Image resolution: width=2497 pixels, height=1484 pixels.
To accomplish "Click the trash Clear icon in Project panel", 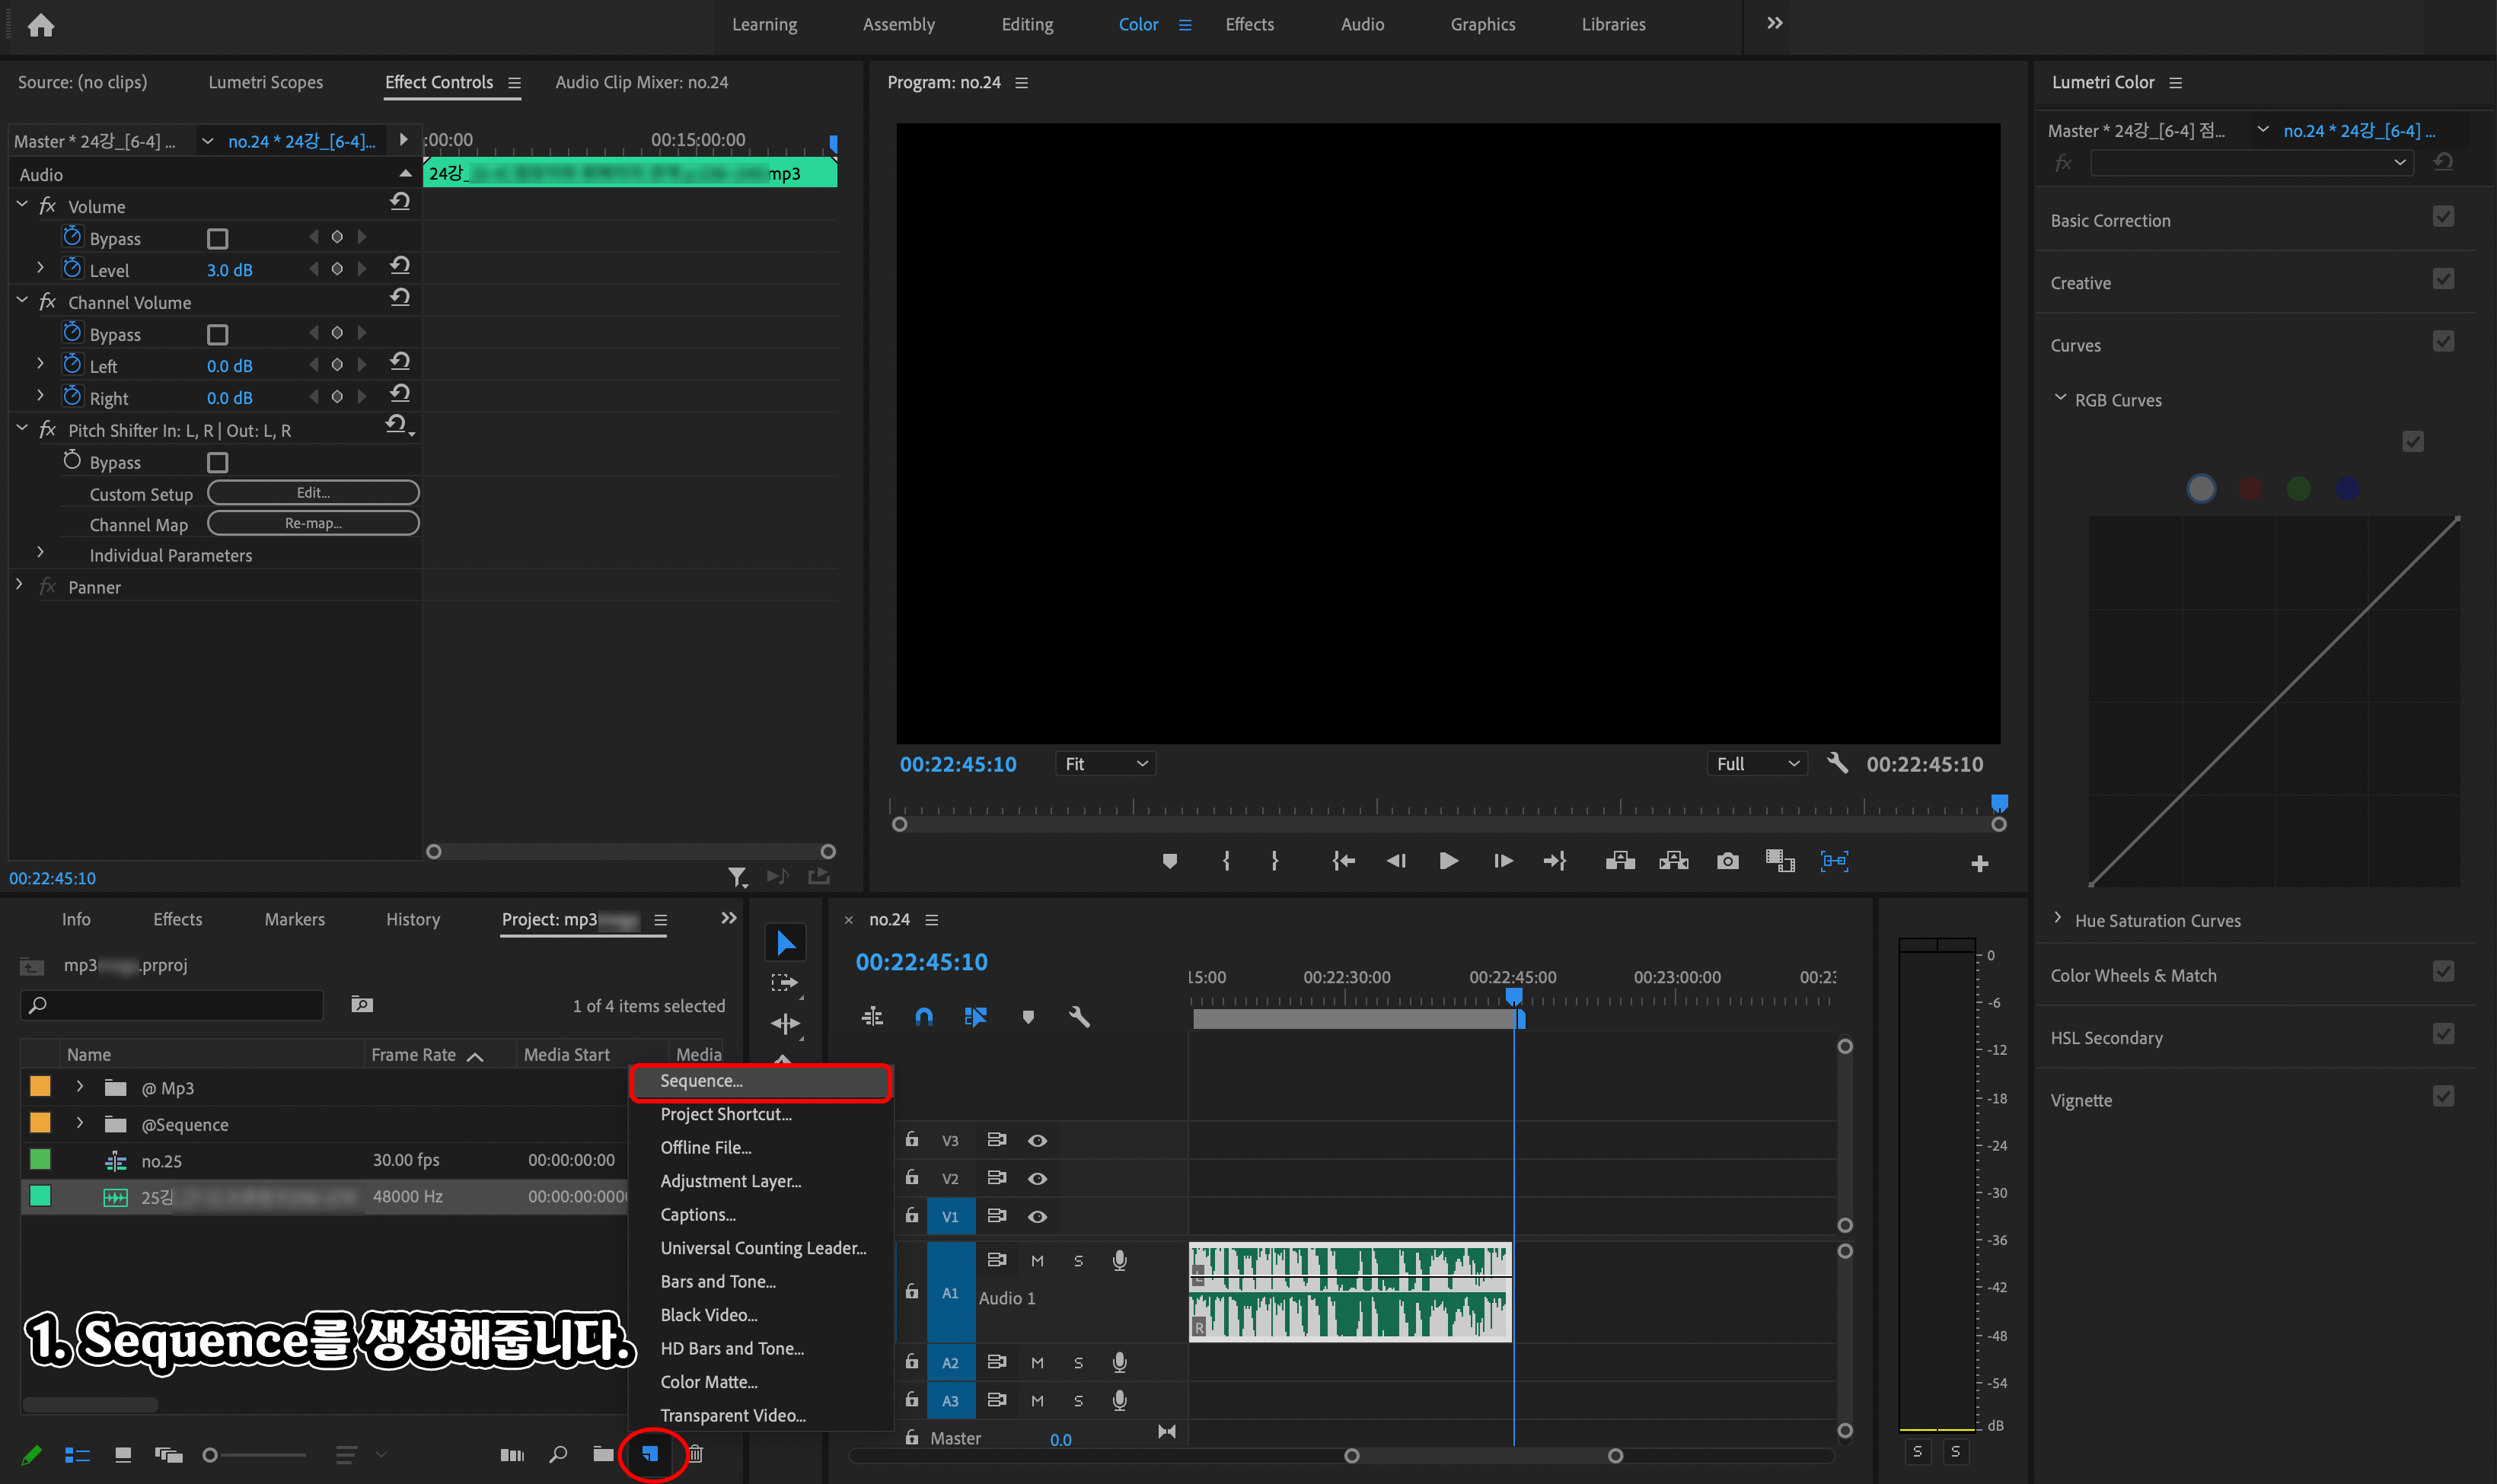I will [696, 1454].
